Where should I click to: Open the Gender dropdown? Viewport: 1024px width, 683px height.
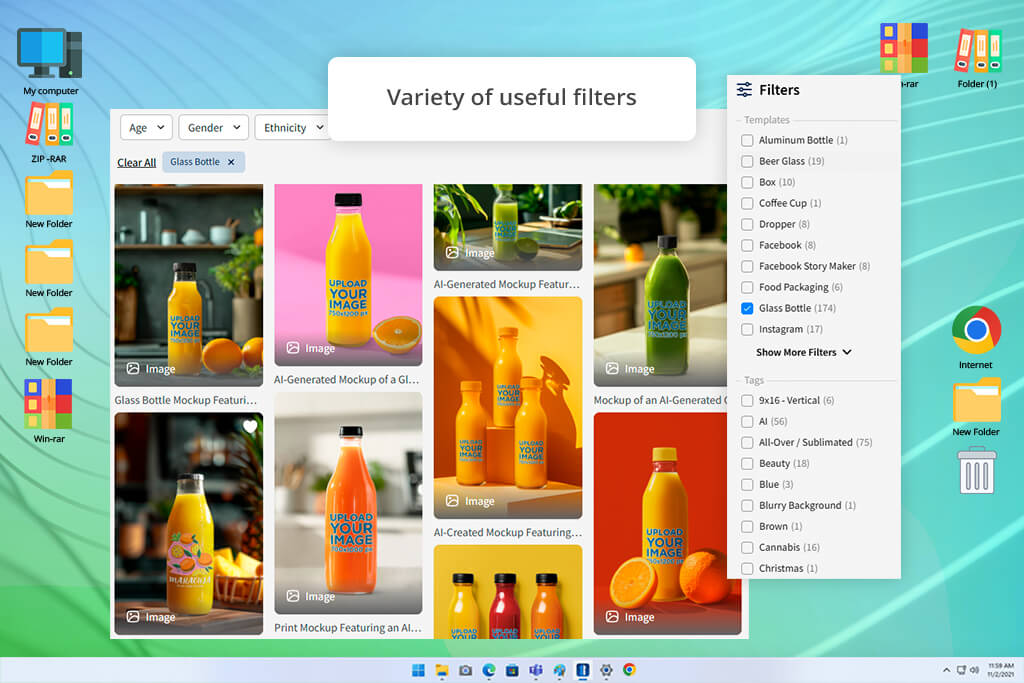[214, 127]
